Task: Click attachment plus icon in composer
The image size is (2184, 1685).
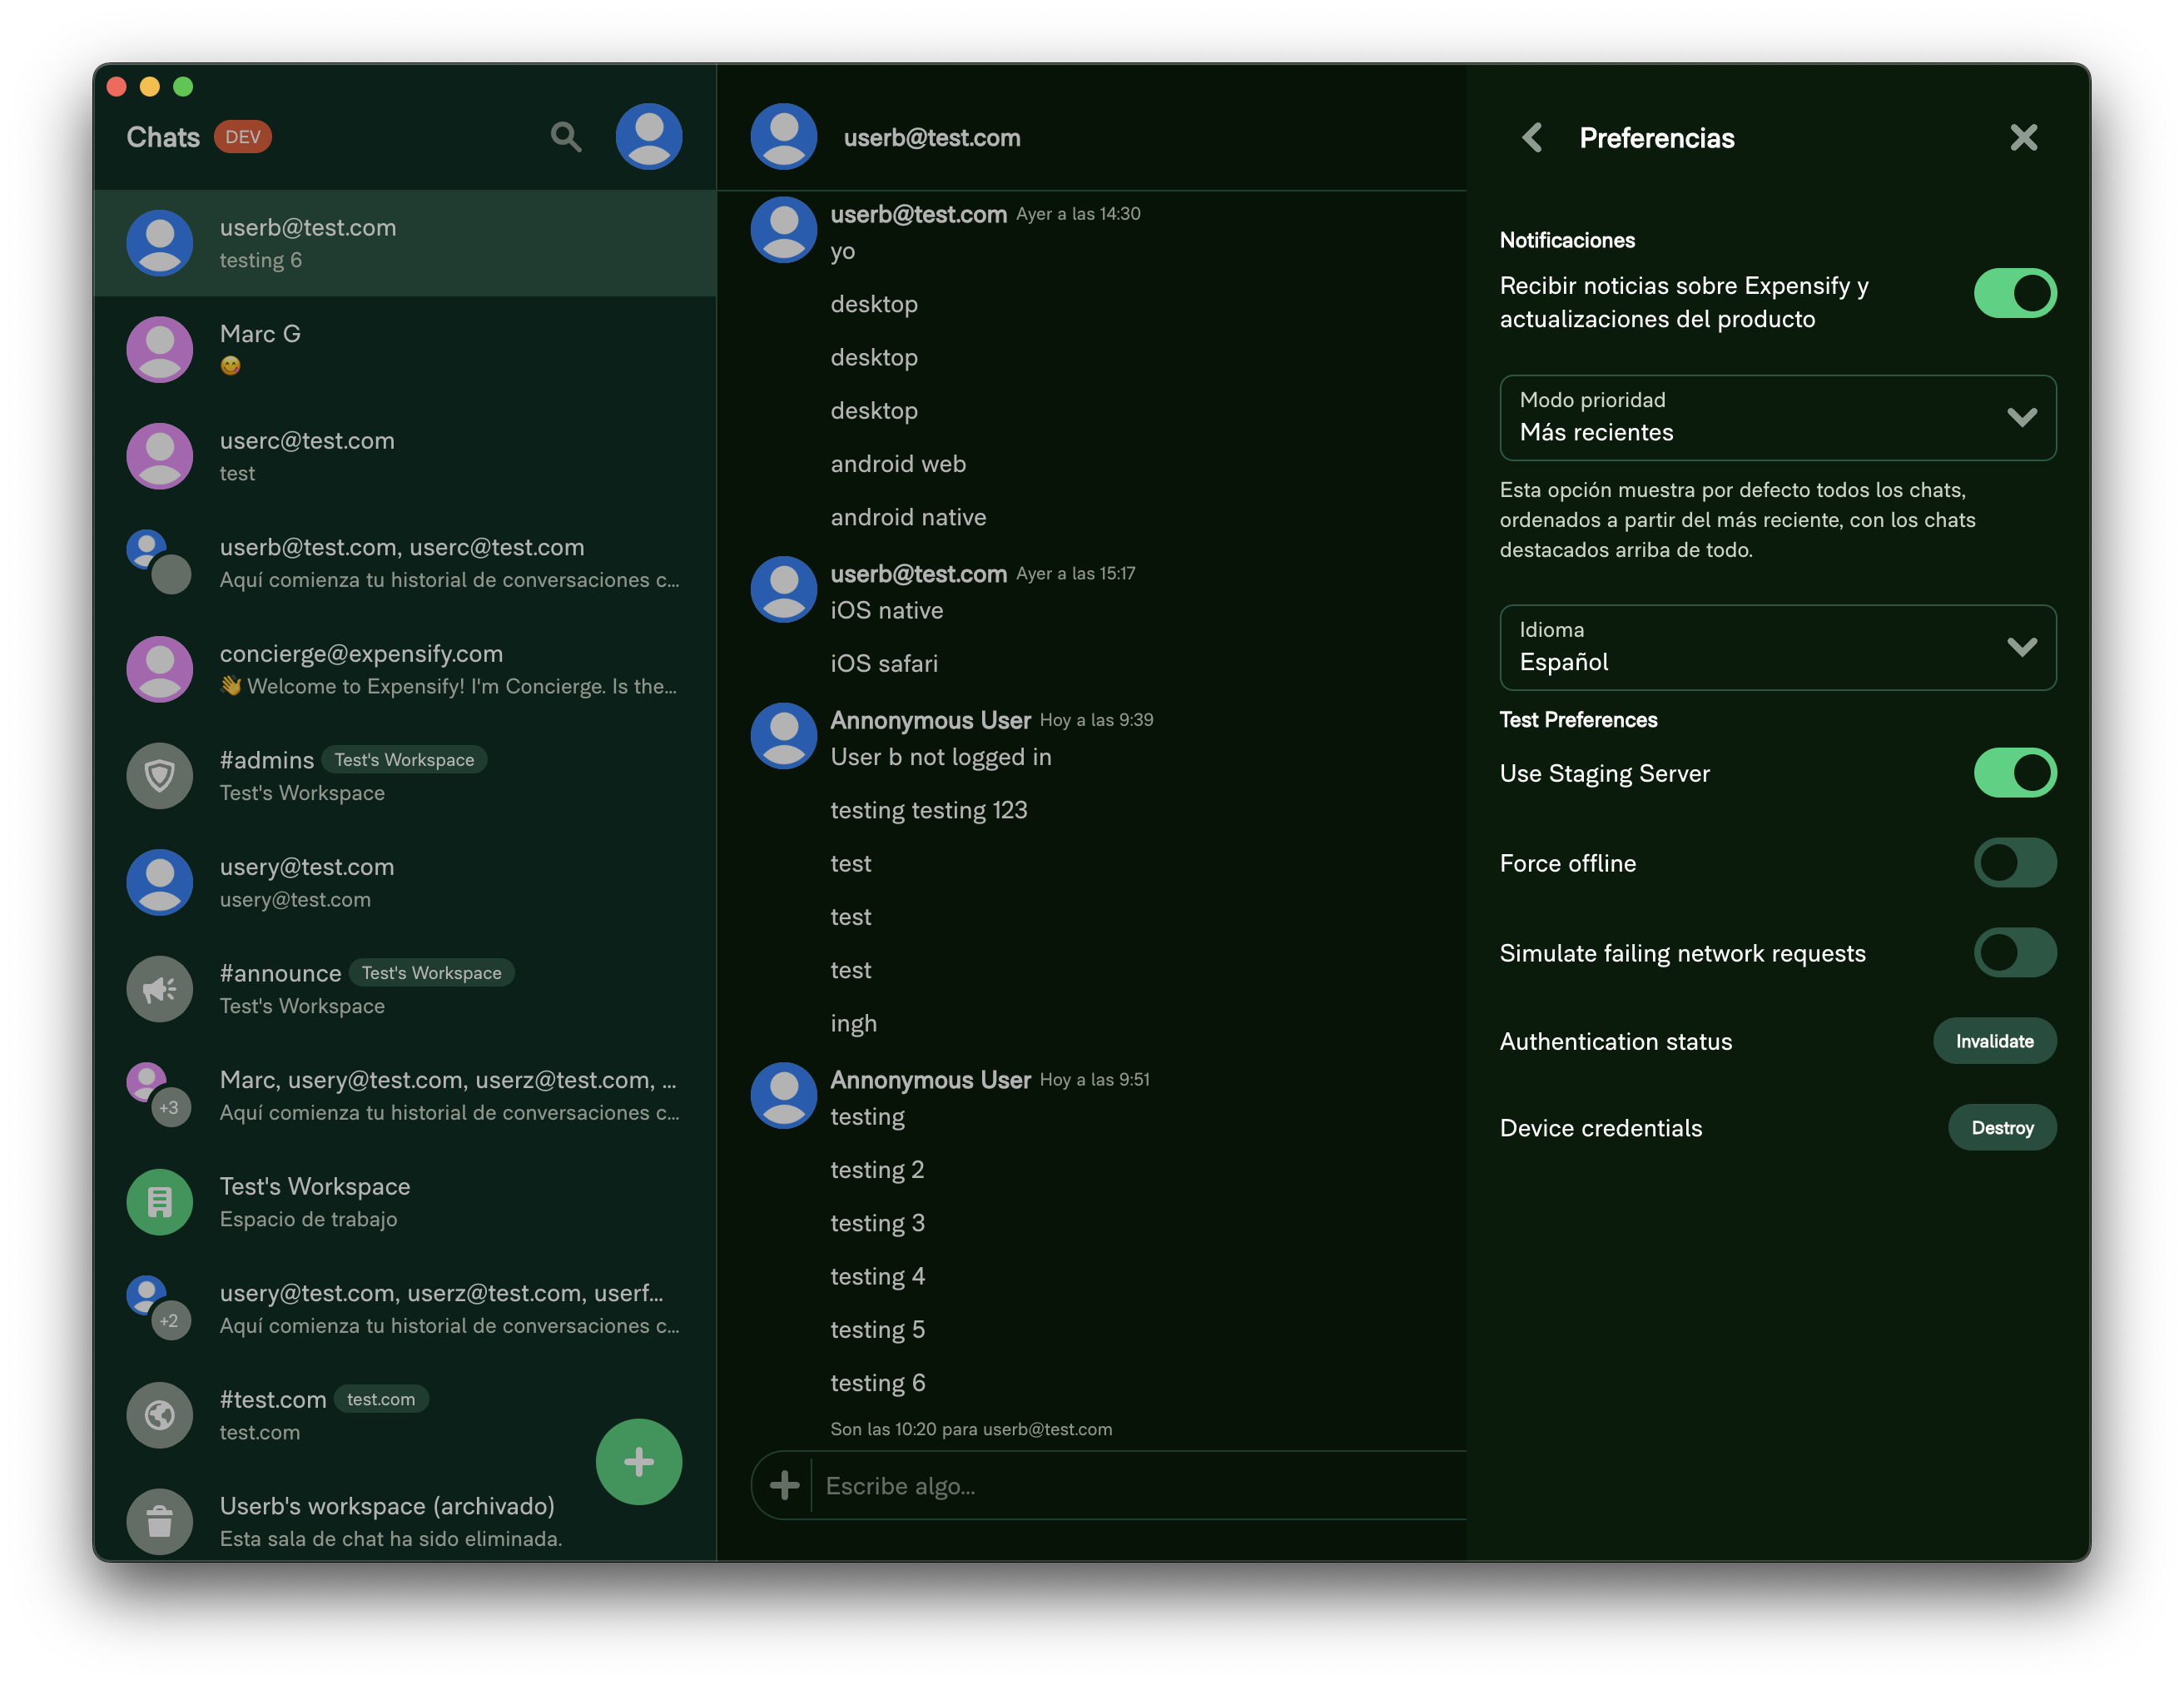Action: tap(785, 1486)
